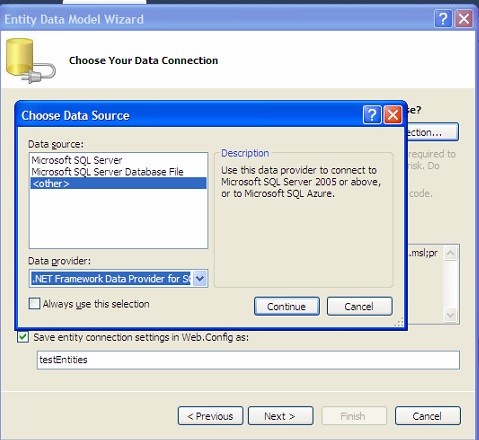Select Microsoft SQL Server data source
Image resolution: width=479 pixels, height=440 pixels.
(x=118, y=160)
